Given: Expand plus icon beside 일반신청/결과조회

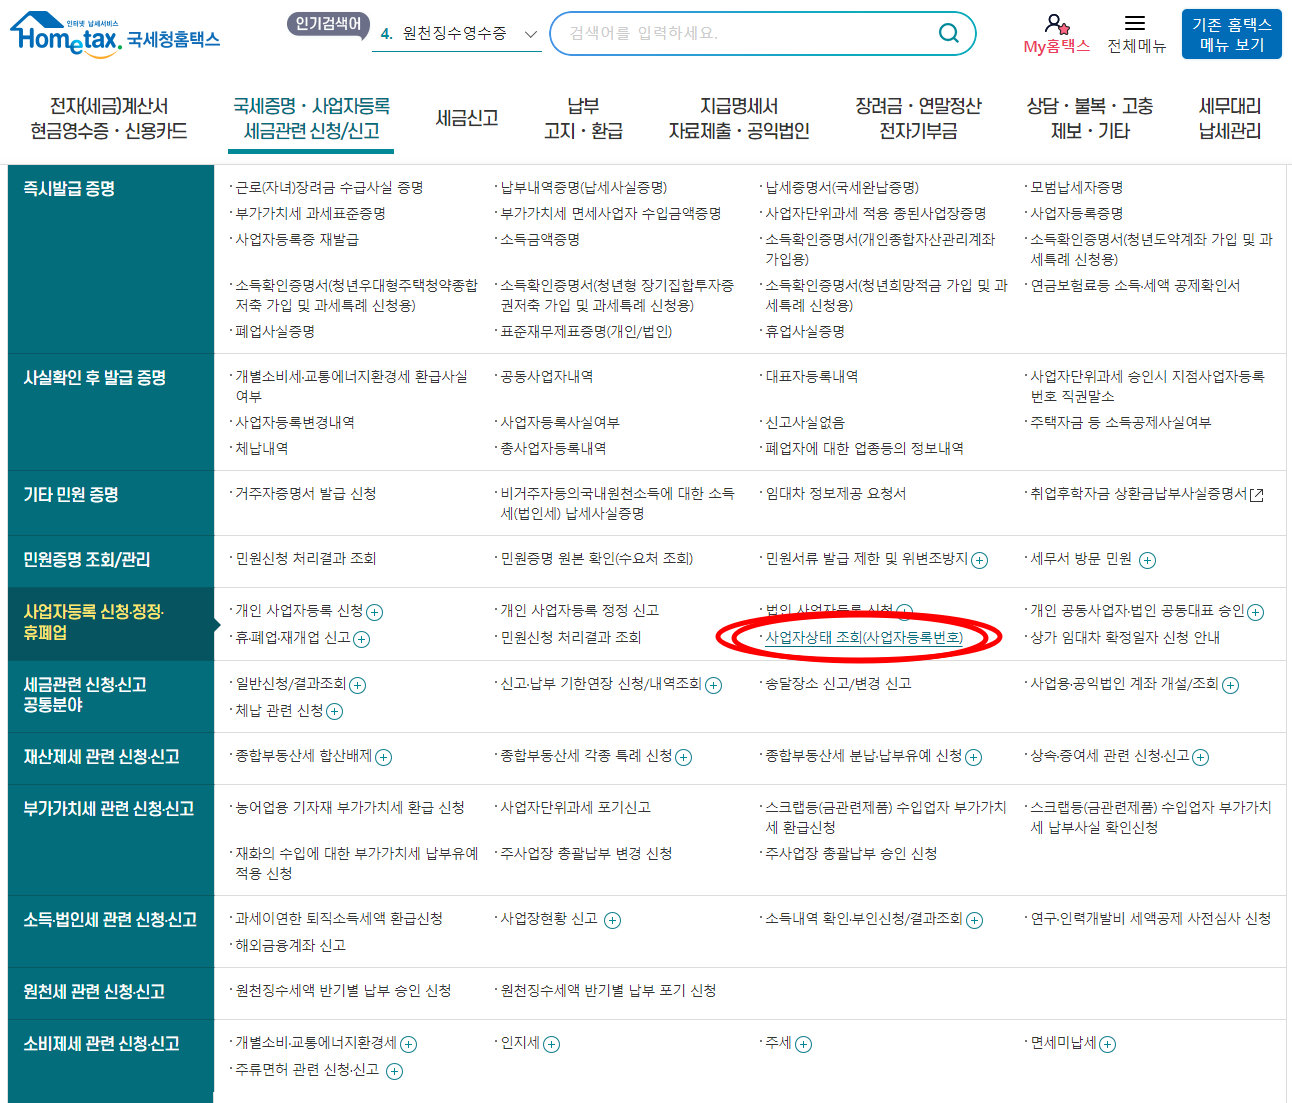Looking at the screenshot, I should (358, 685).
